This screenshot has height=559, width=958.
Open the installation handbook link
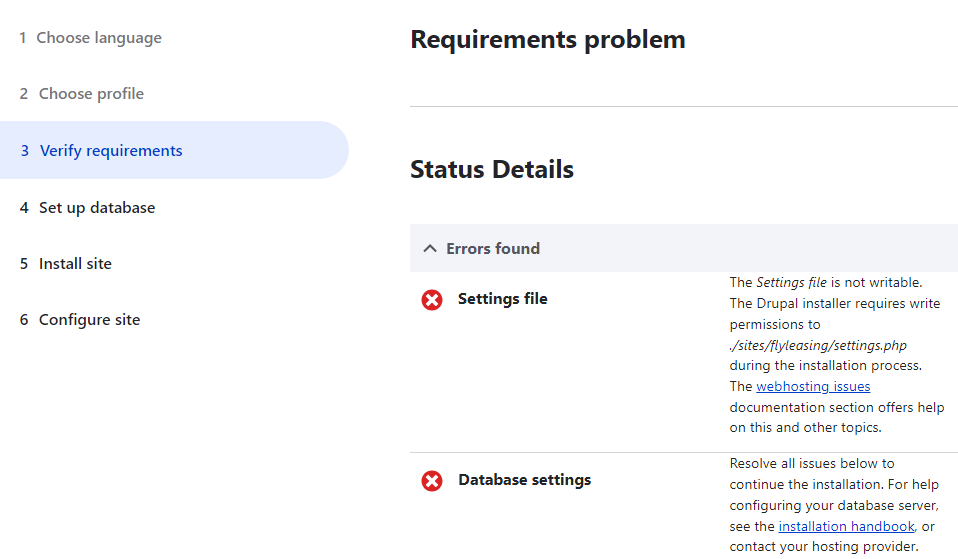point(846,526)
